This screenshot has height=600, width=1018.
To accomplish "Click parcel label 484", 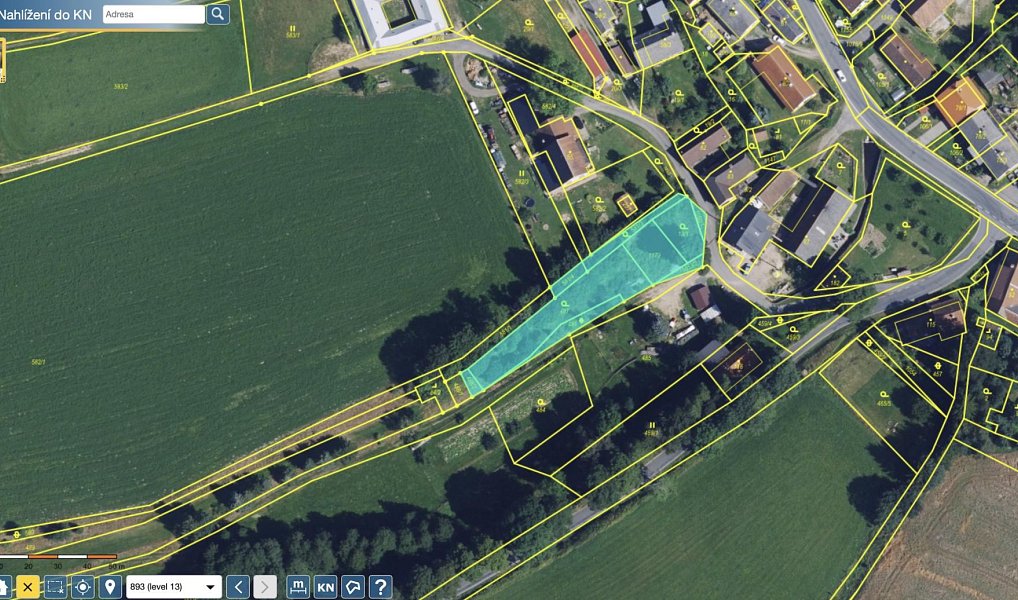I will [541, 410].
